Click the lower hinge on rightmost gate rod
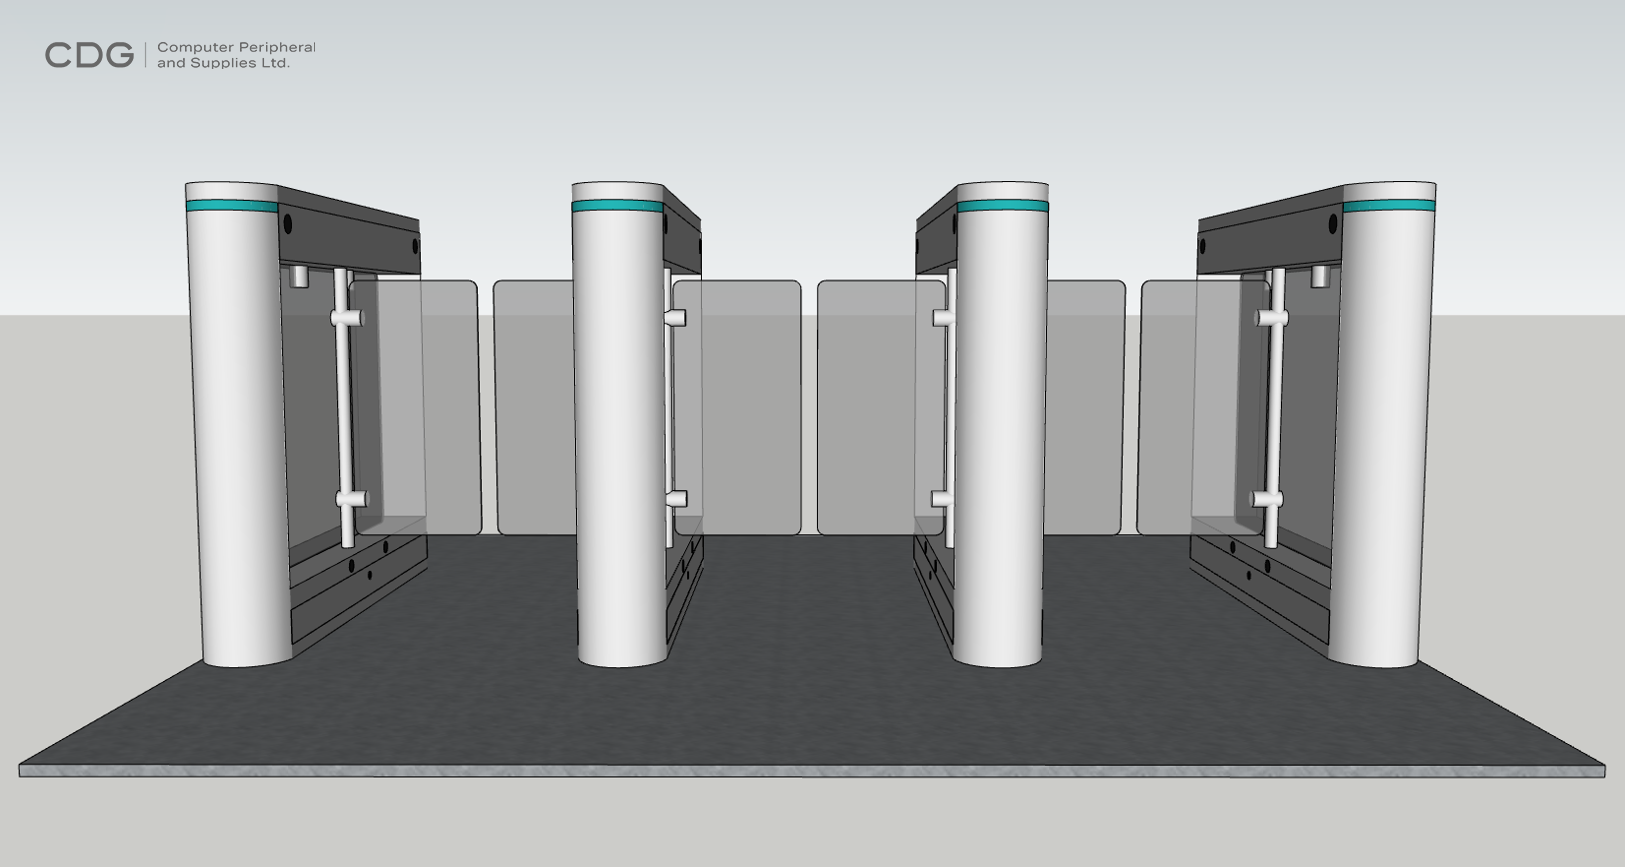 (1267, 498)
